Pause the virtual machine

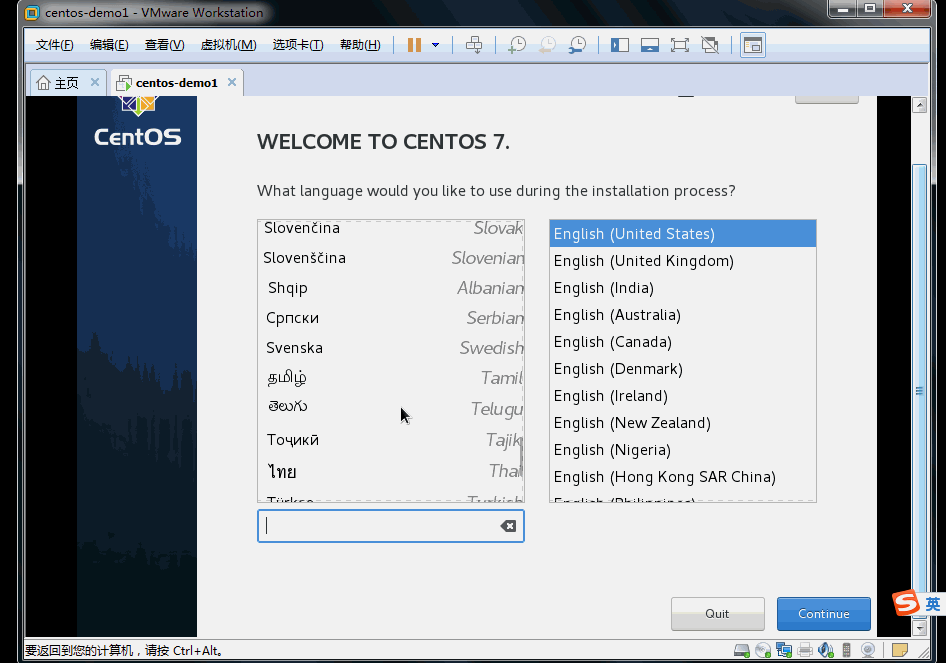(x=414, y=45)
